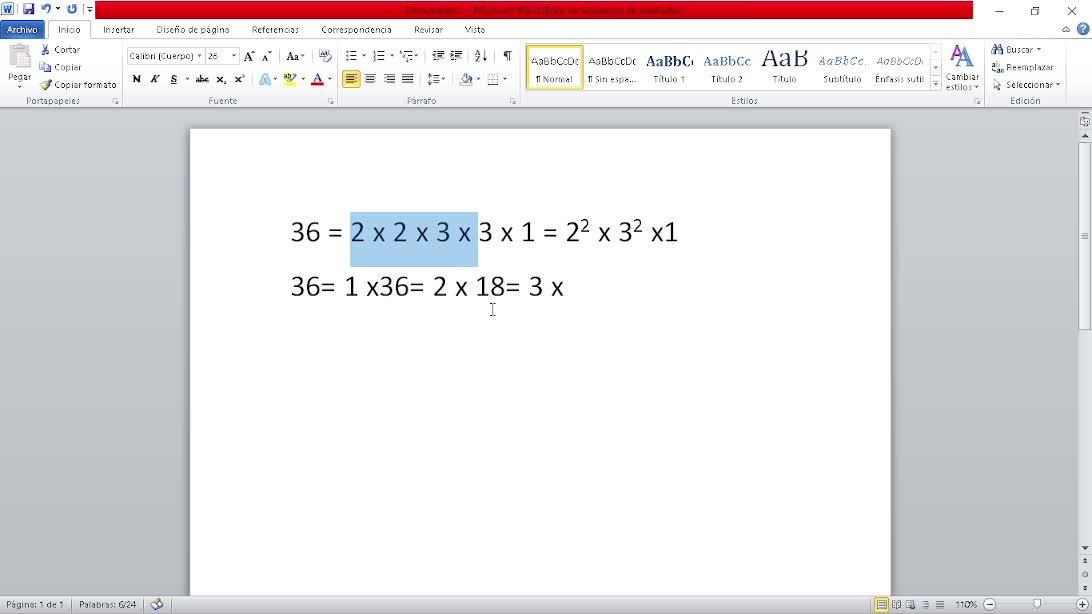The height and width of the screenshot is (614, 1092).
Task: Open Change Case Aa dropdown
Action: [295, 56]
